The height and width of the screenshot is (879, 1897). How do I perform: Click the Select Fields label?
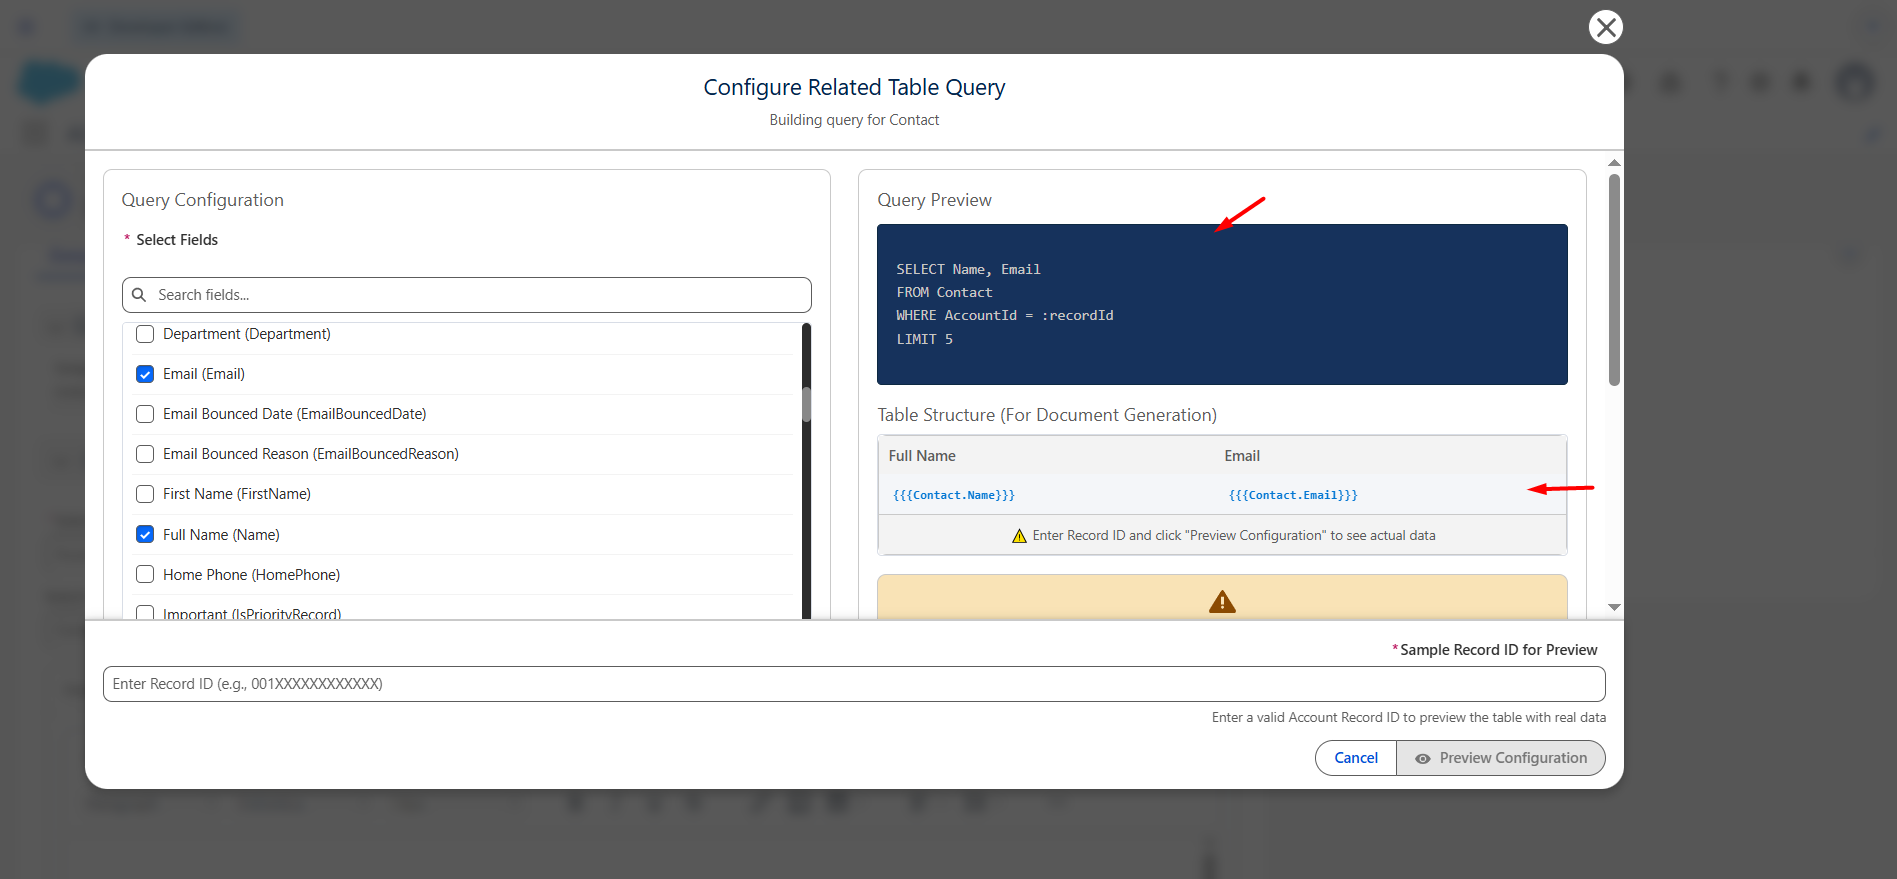[177, 240]
